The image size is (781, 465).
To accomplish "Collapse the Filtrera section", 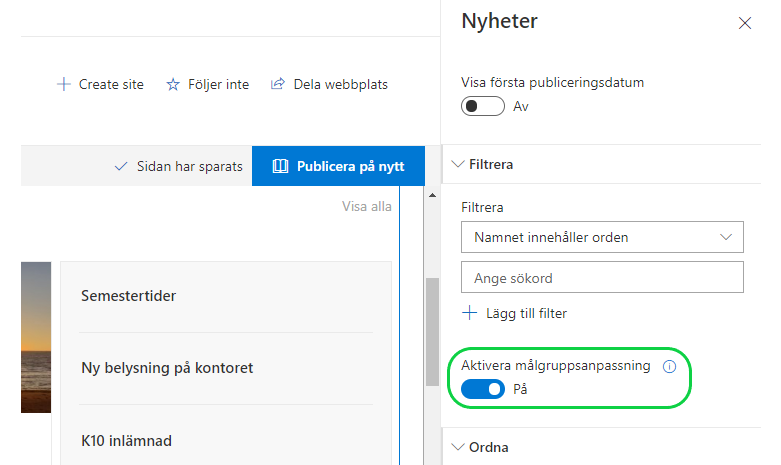I will [460, 164].
